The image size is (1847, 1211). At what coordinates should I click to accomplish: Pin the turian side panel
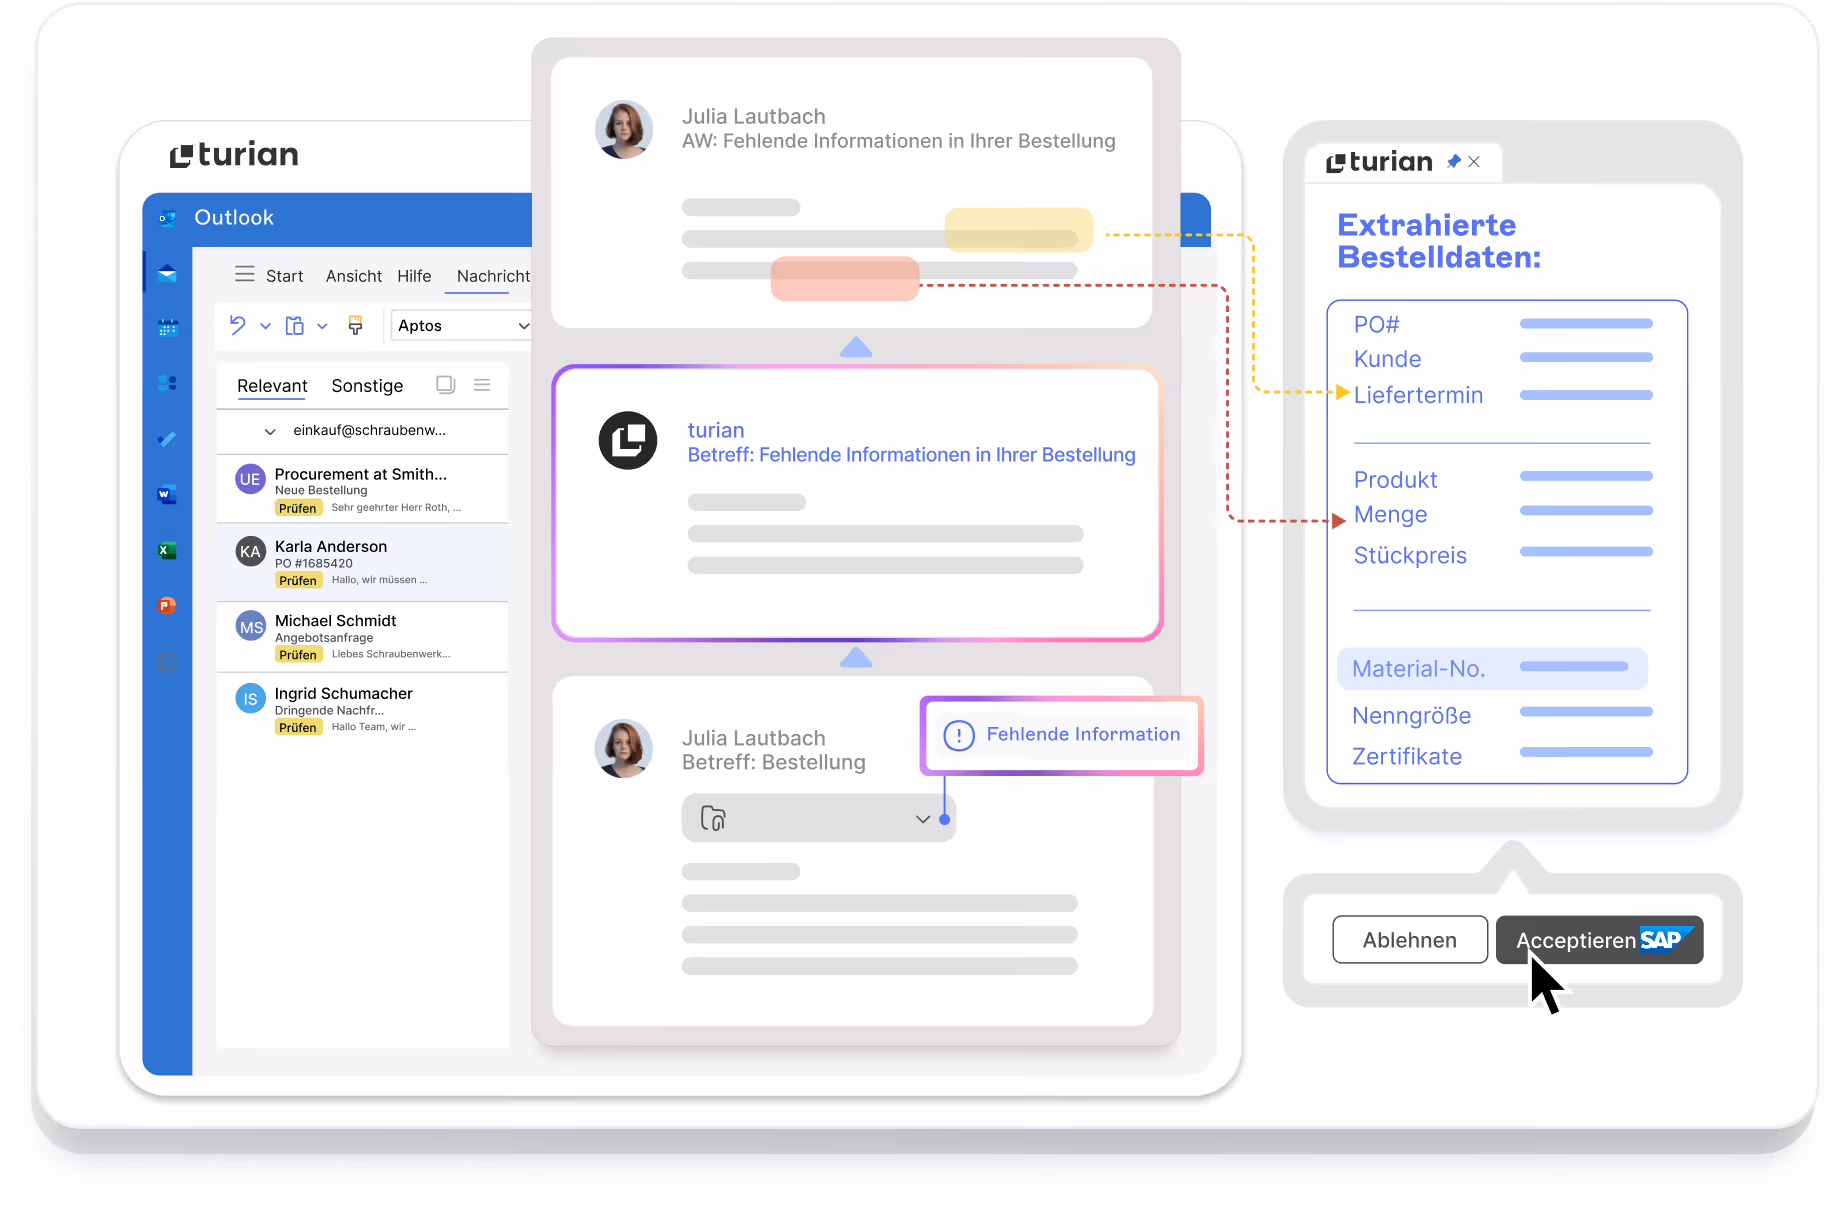[1454, 161]
